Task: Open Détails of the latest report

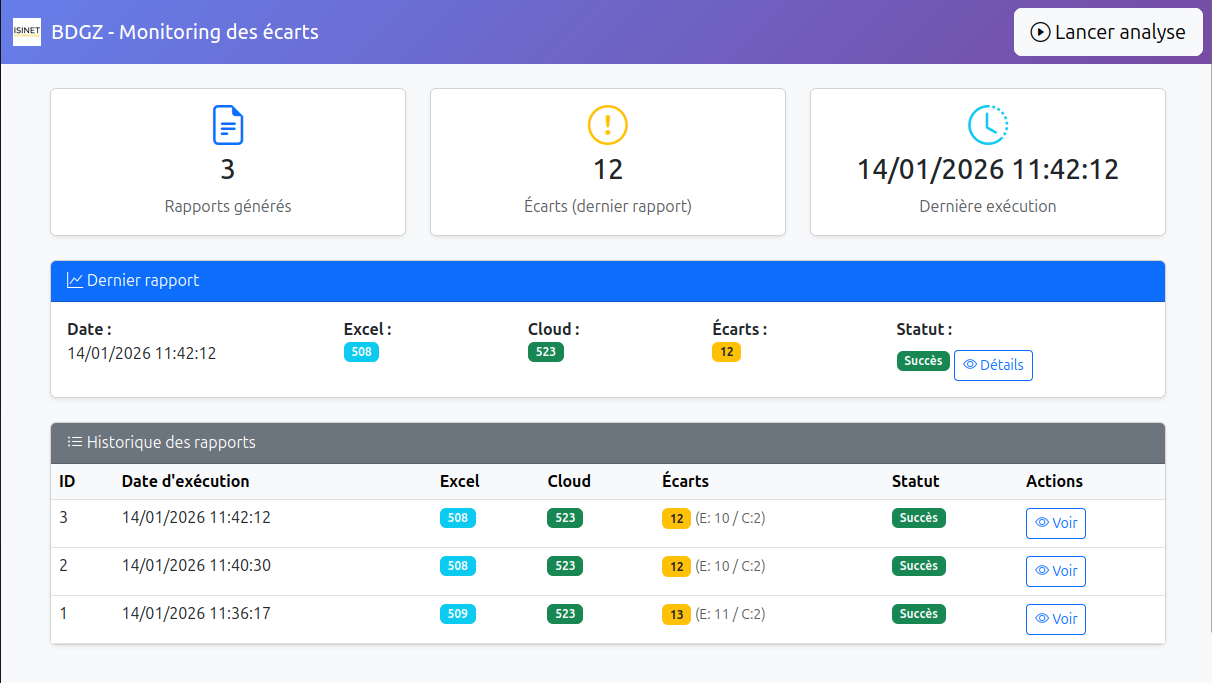Action: (x=992, y=365)
